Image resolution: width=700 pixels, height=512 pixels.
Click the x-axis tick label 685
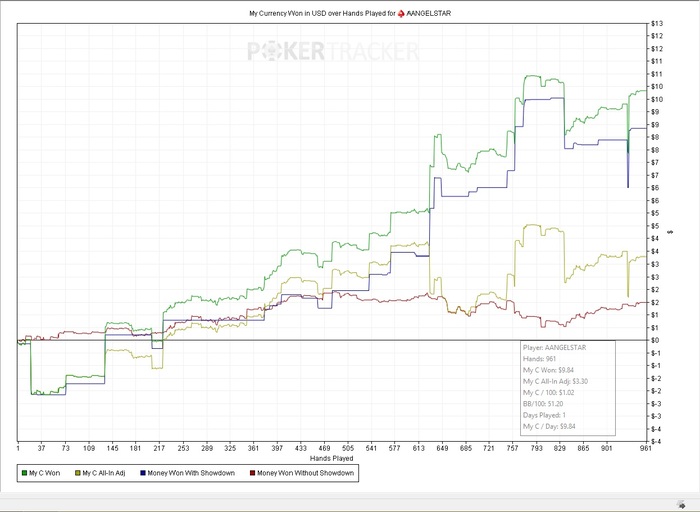point(466,448)
